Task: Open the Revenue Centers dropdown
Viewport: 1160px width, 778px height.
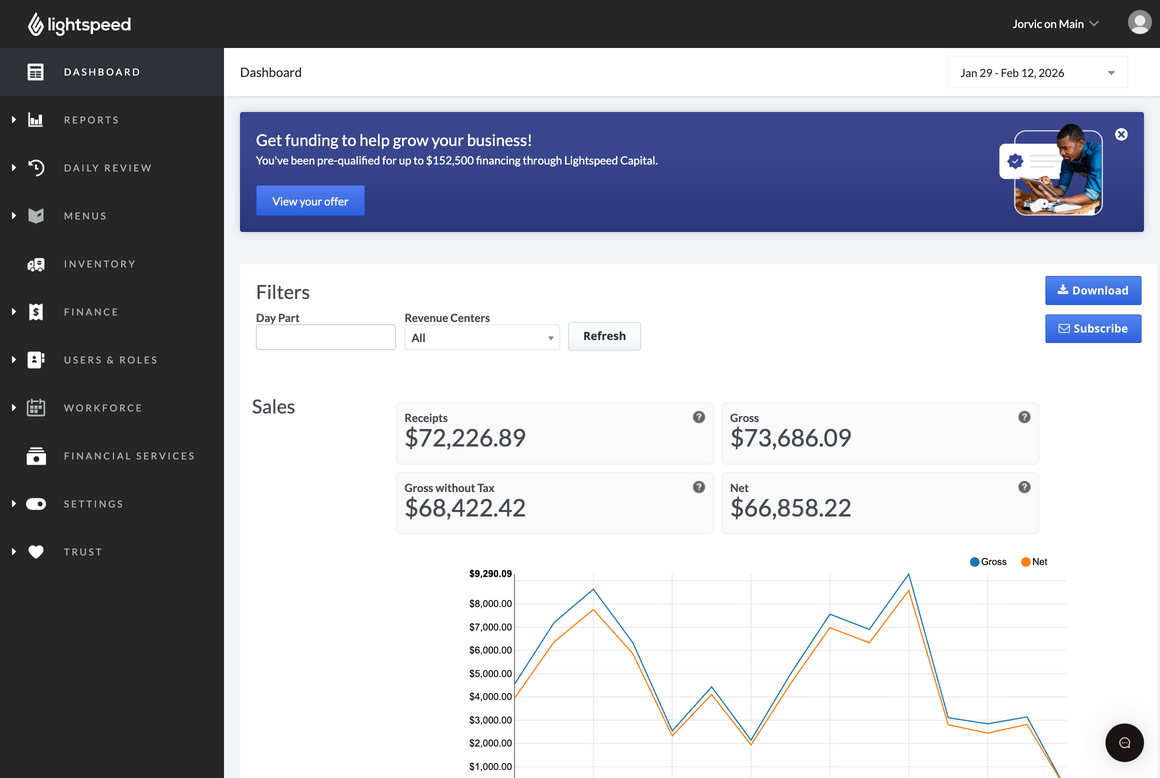Action: (x=482, y=338)
